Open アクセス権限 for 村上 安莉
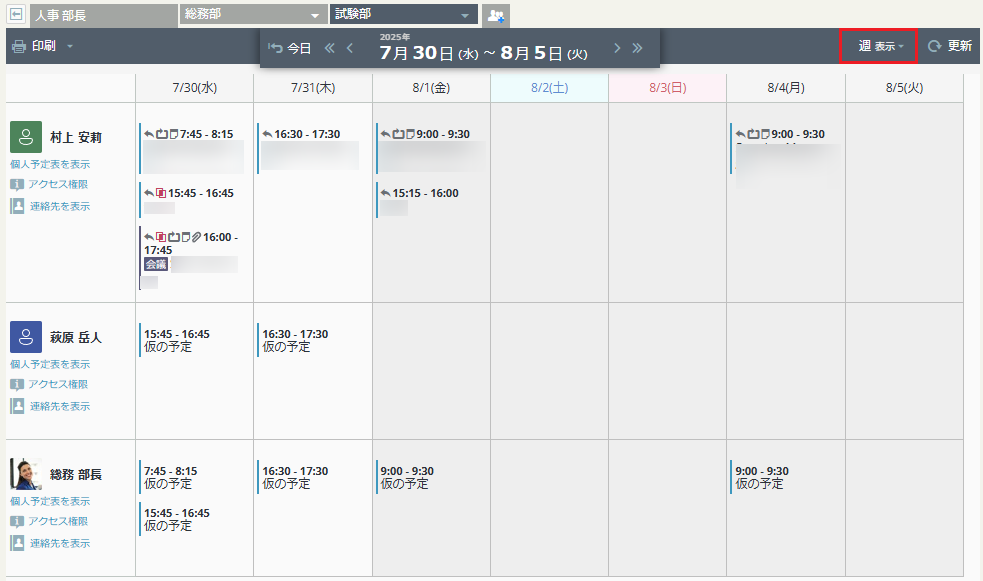 click(x=58, y=184)
